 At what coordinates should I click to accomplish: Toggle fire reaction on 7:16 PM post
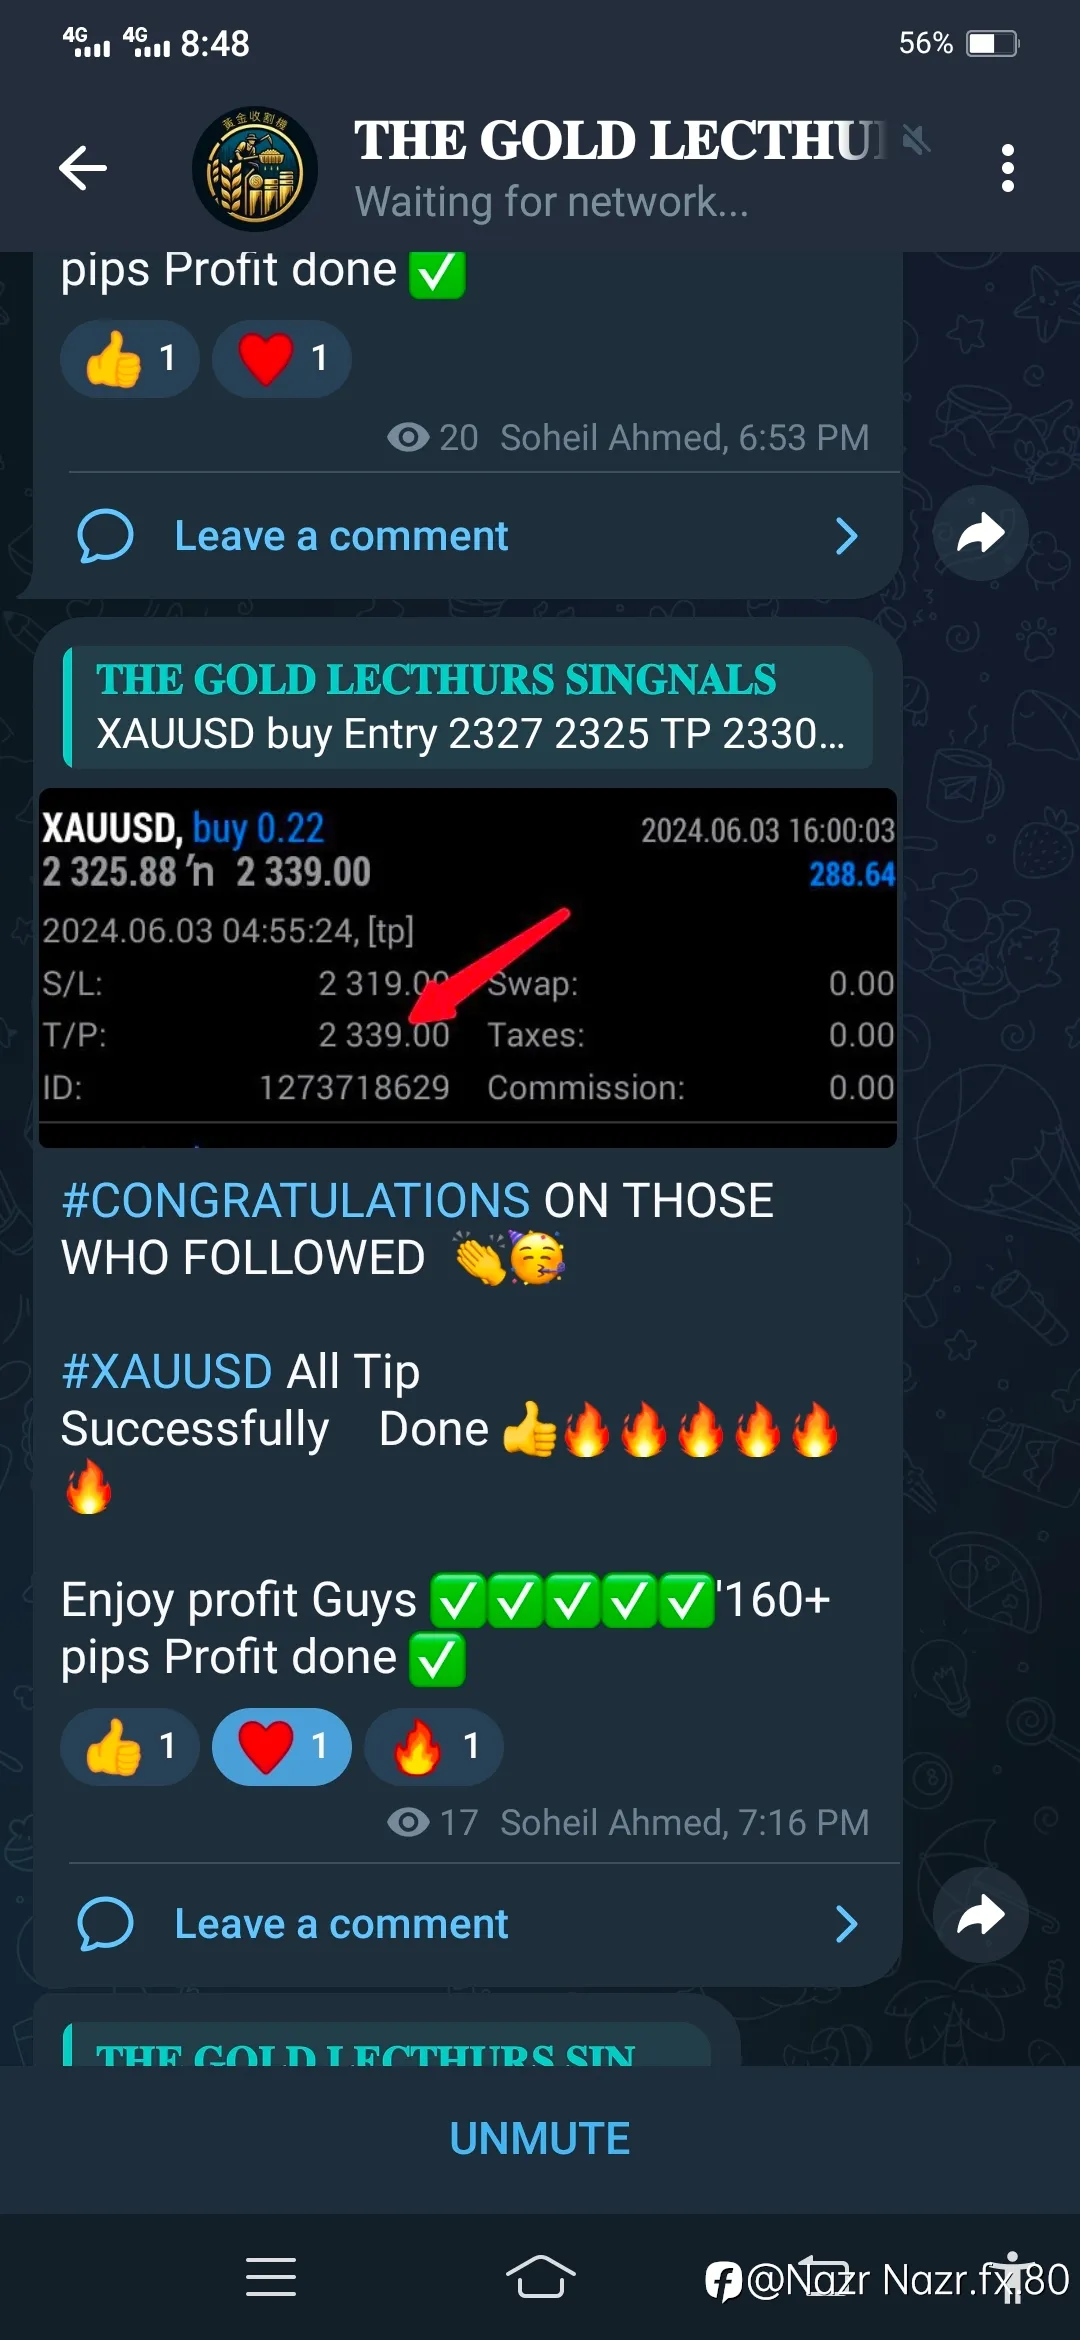pyautogui.click(x=434, y=1746)
